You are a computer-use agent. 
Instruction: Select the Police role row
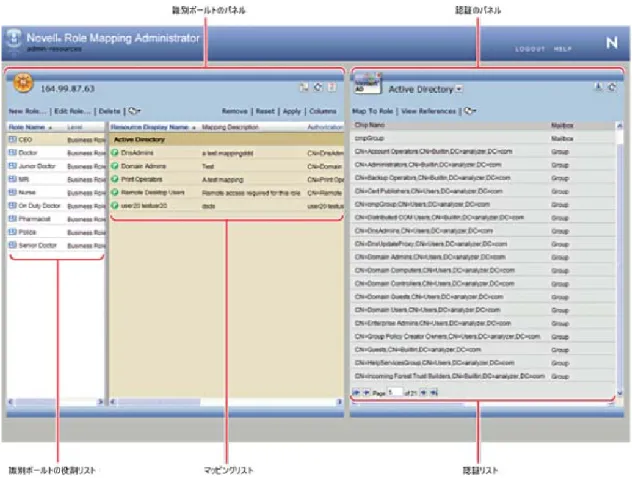[x=56, y=232]
